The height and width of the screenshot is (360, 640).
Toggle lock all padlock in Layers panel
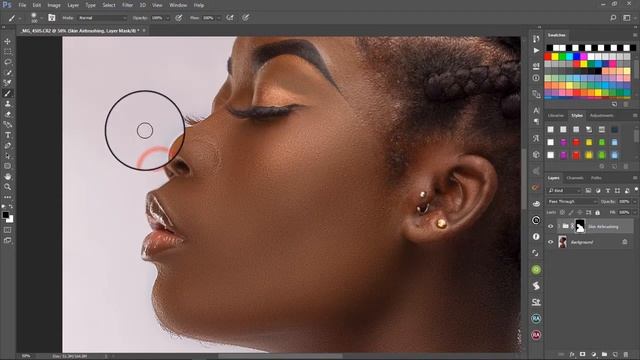598,212
